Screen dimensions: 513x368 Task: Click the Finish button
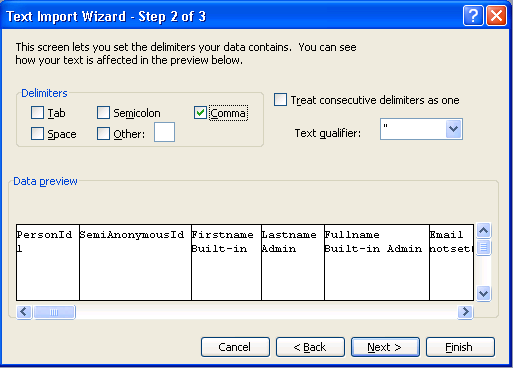coord(460,347)
